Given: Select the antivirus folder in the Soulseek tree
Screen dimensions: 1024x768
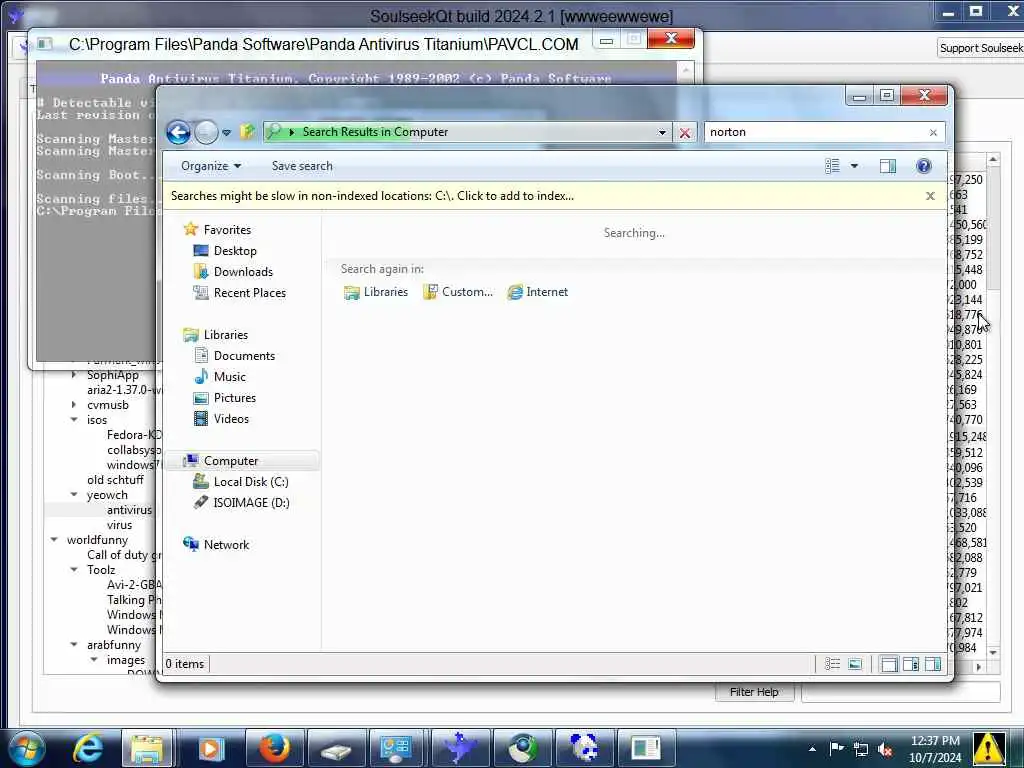Looking at the screenshot, I should [129, 510].
